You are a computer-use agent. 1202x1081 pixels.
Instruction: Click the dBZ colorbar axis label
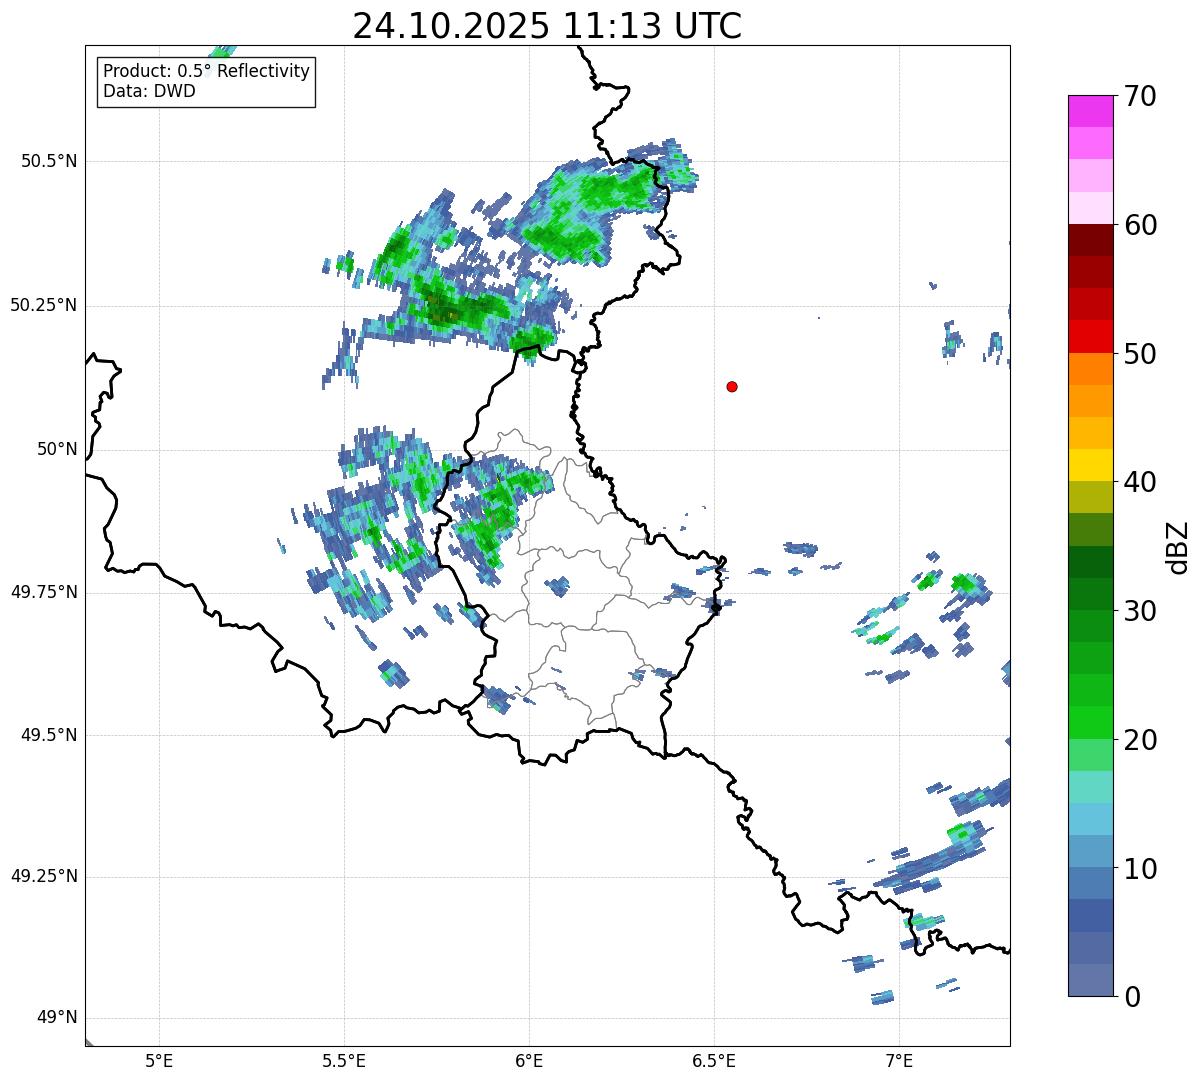pos(1178,546)
